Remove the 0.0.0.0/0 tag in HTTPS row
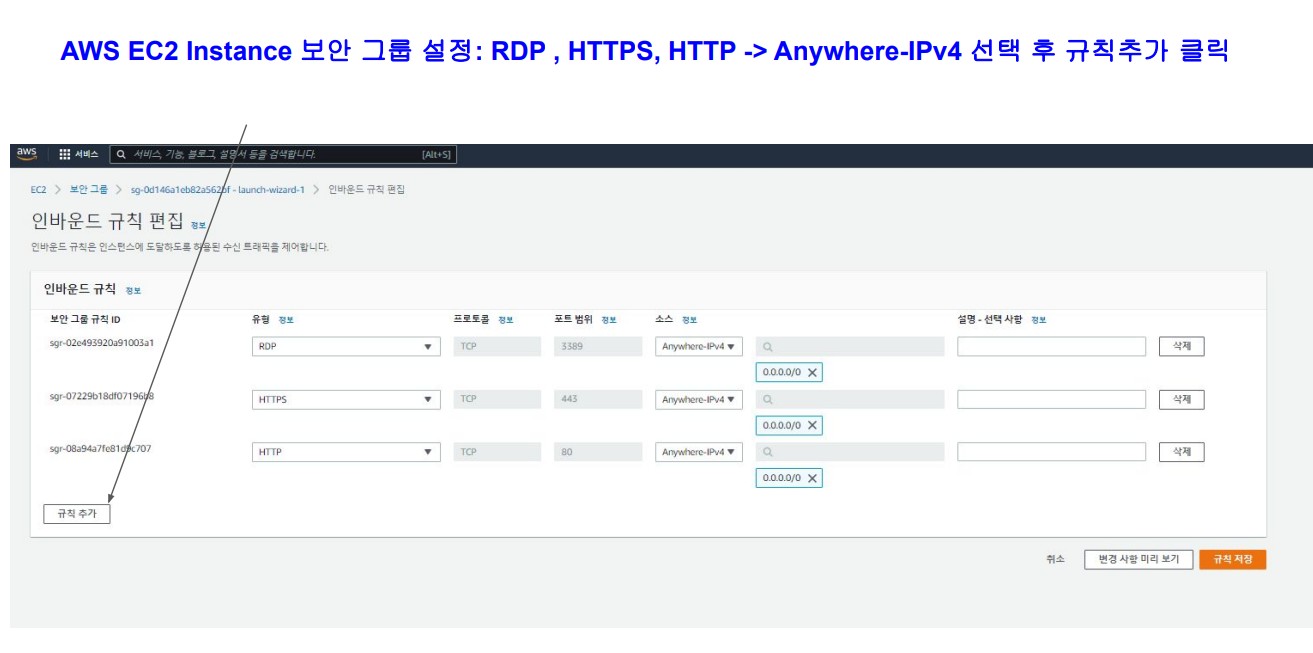Image resolution: width=1313 pixels, height=653 pixels. pos(813,425)
